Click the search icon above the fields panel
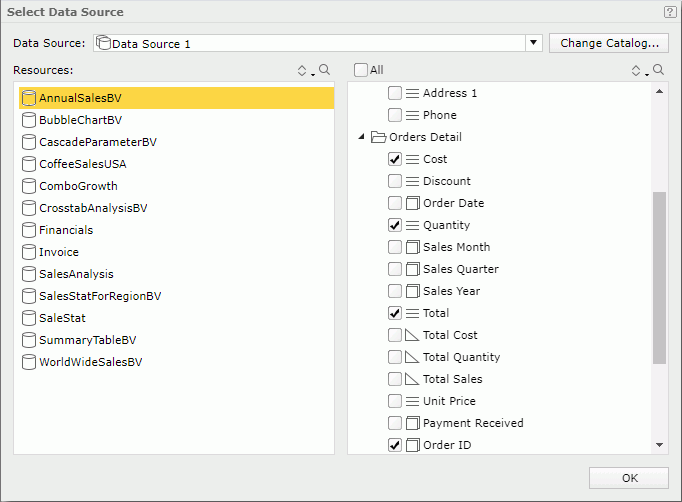The height and width of the screenshot is (502, 682). 657,71
